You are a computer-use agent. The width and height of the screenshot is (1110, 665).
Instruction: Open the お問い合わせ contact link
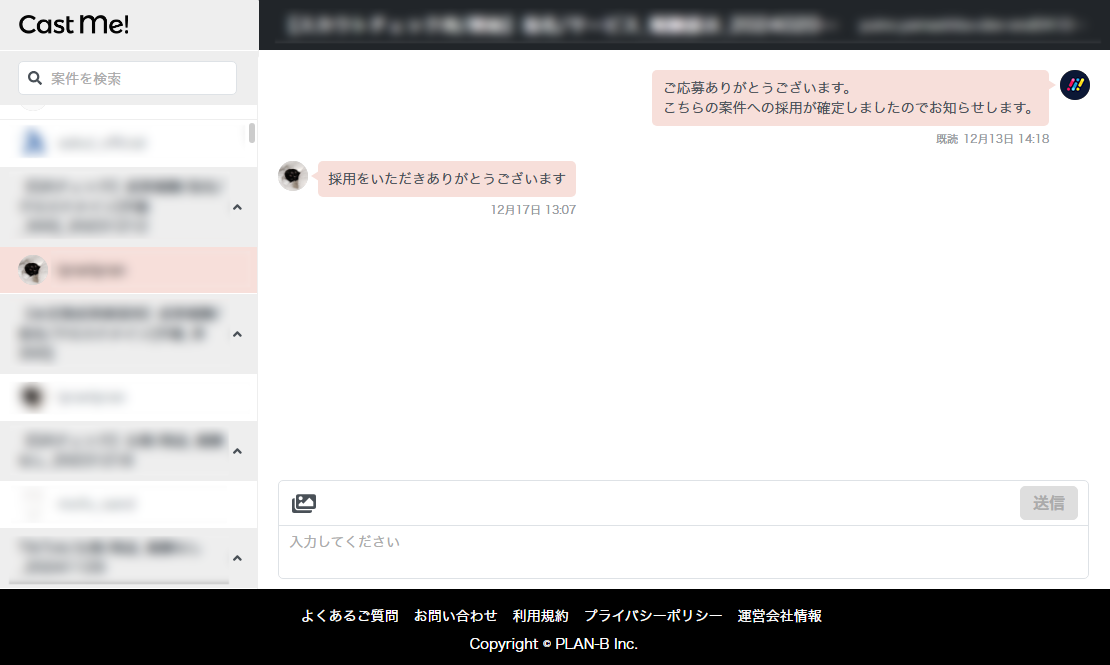(x=455, y=616)
